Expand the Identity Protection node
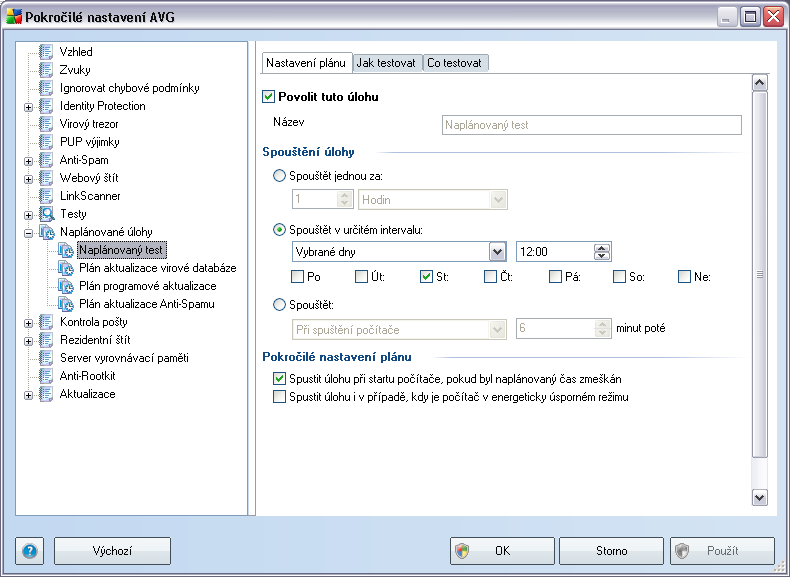 [x=29, y=107]
